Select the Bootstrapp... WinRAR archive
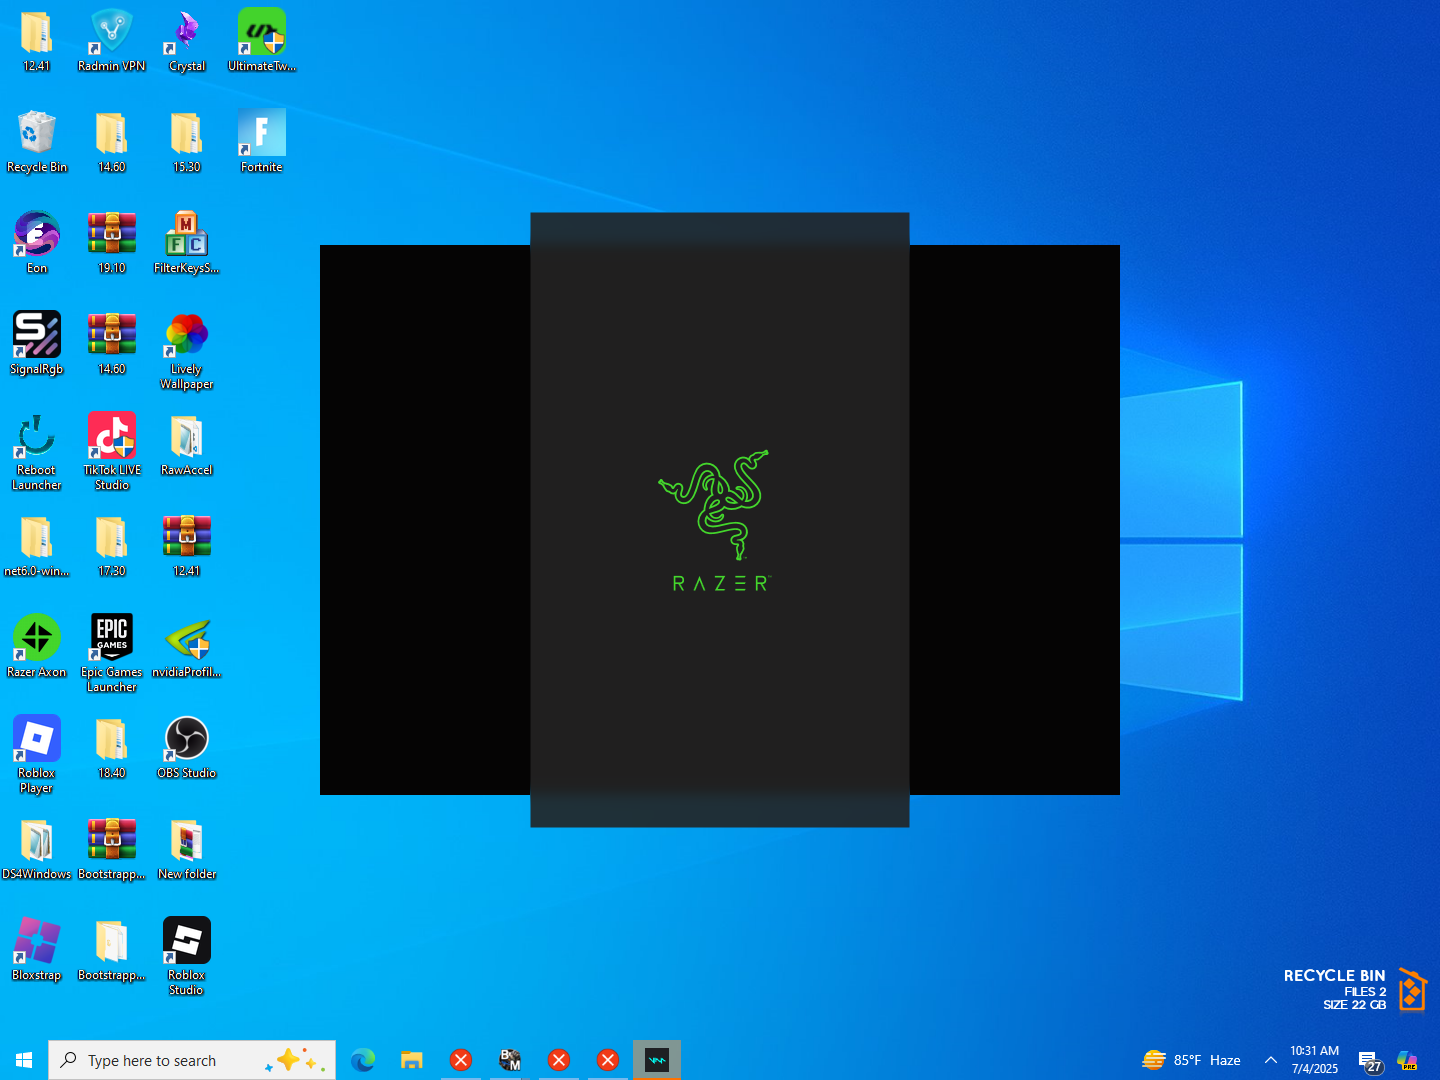1440x1080 pixels. (x=112, y=849)
